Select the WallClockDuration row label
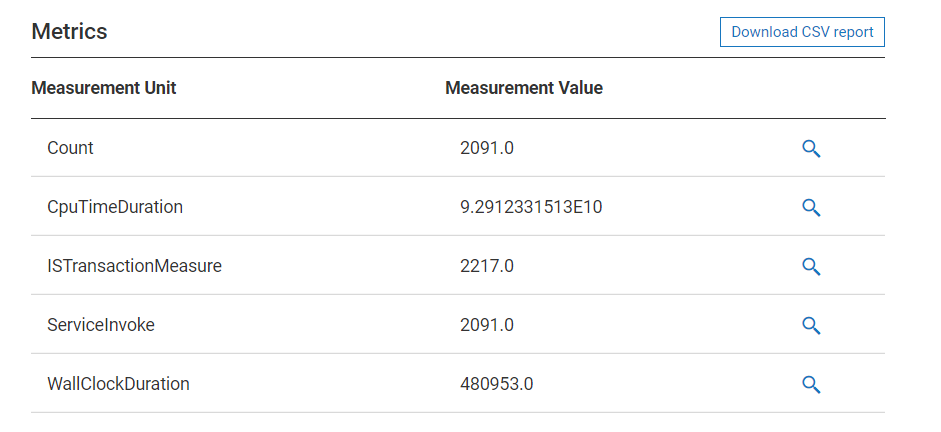Screen dimensions: 941x432 tap(118, 384)
